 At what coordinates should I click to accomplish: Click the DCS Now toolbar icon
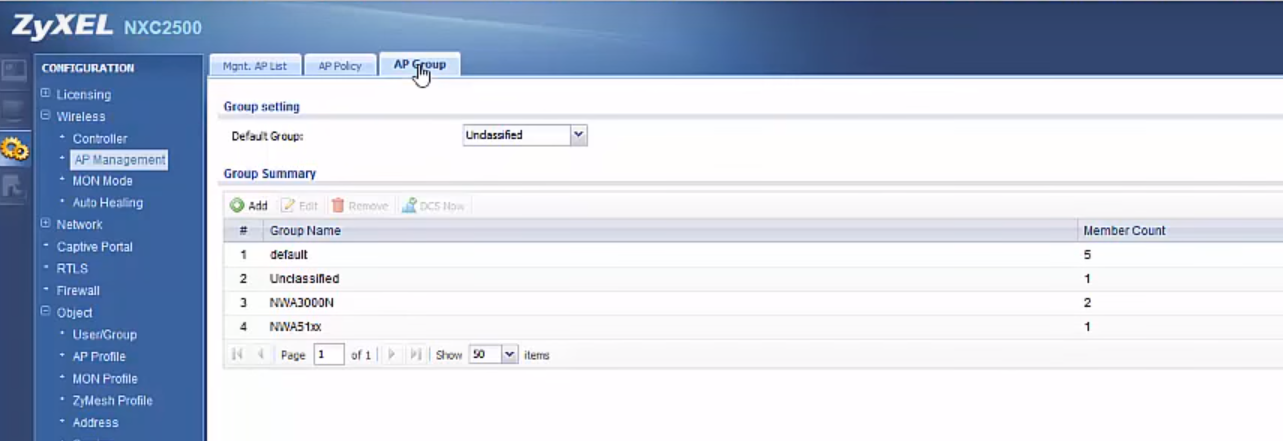409,205
